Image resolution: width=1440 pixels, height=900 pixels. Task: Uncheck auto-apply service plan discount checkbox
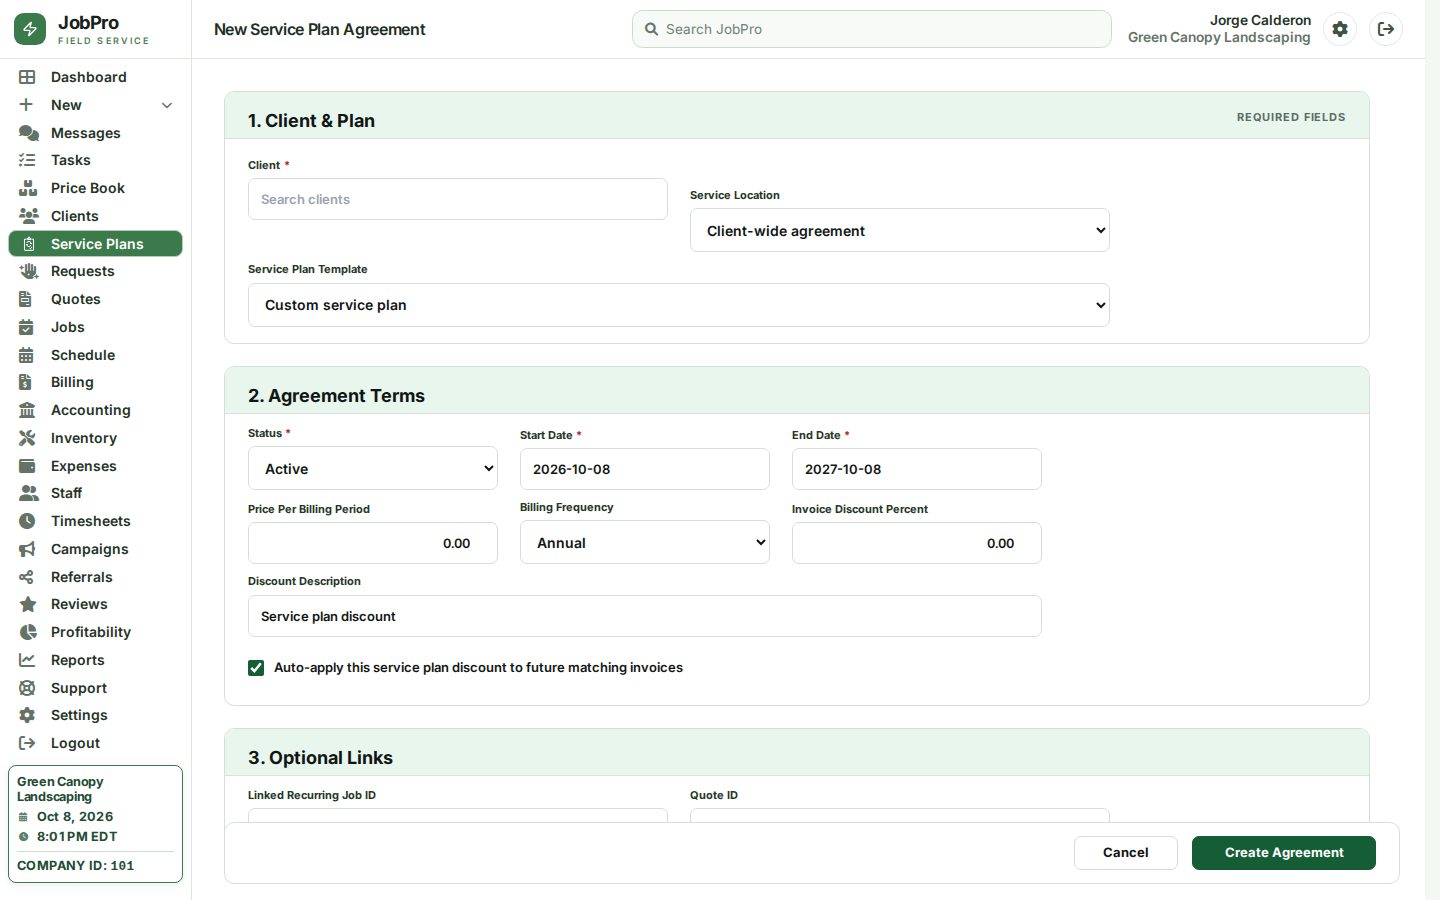[256, 668]
